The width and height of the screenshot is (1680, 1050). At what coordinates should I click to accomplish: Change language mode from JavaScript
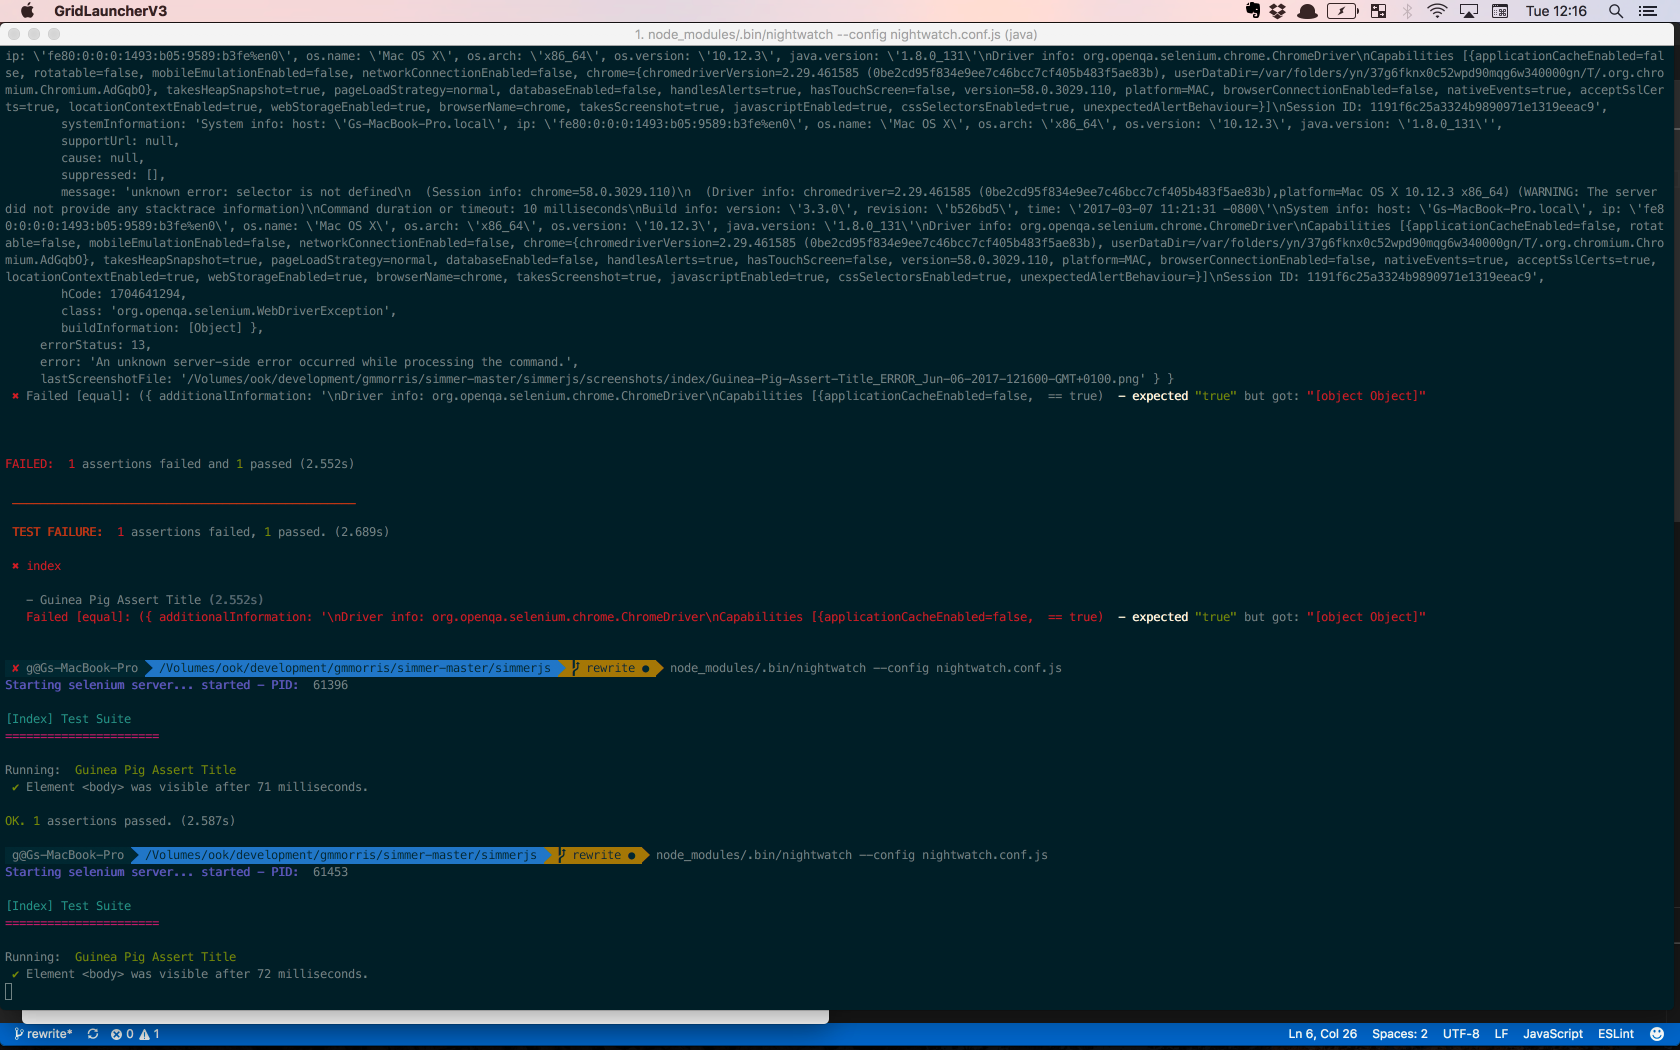1552,1034
